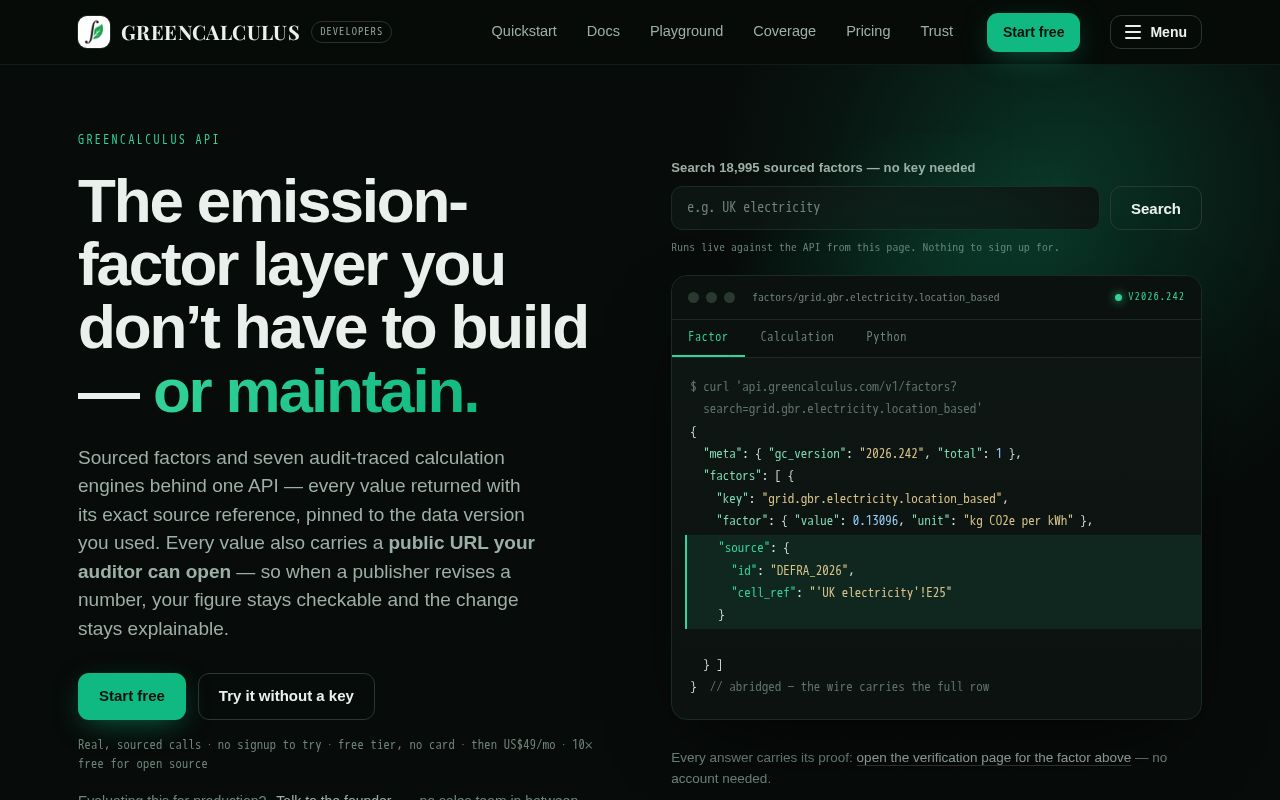Click the cell_ref 'UK electricity'!E25 code line

click(x=841, y=592)
